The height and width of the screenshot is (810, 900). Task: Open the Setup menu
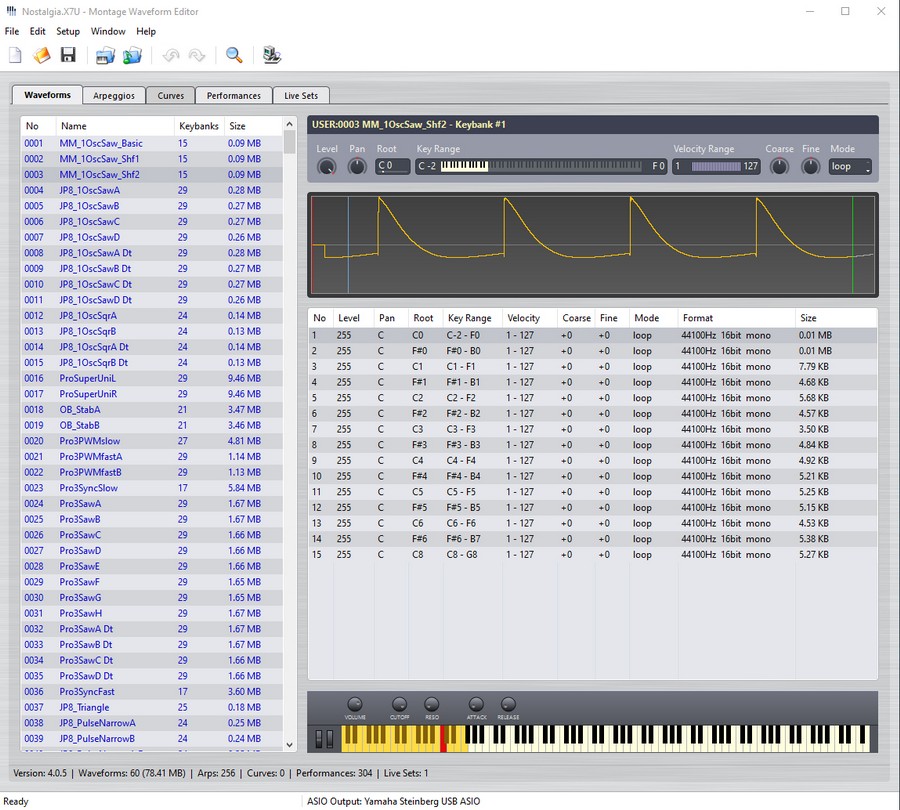point(68,31)
